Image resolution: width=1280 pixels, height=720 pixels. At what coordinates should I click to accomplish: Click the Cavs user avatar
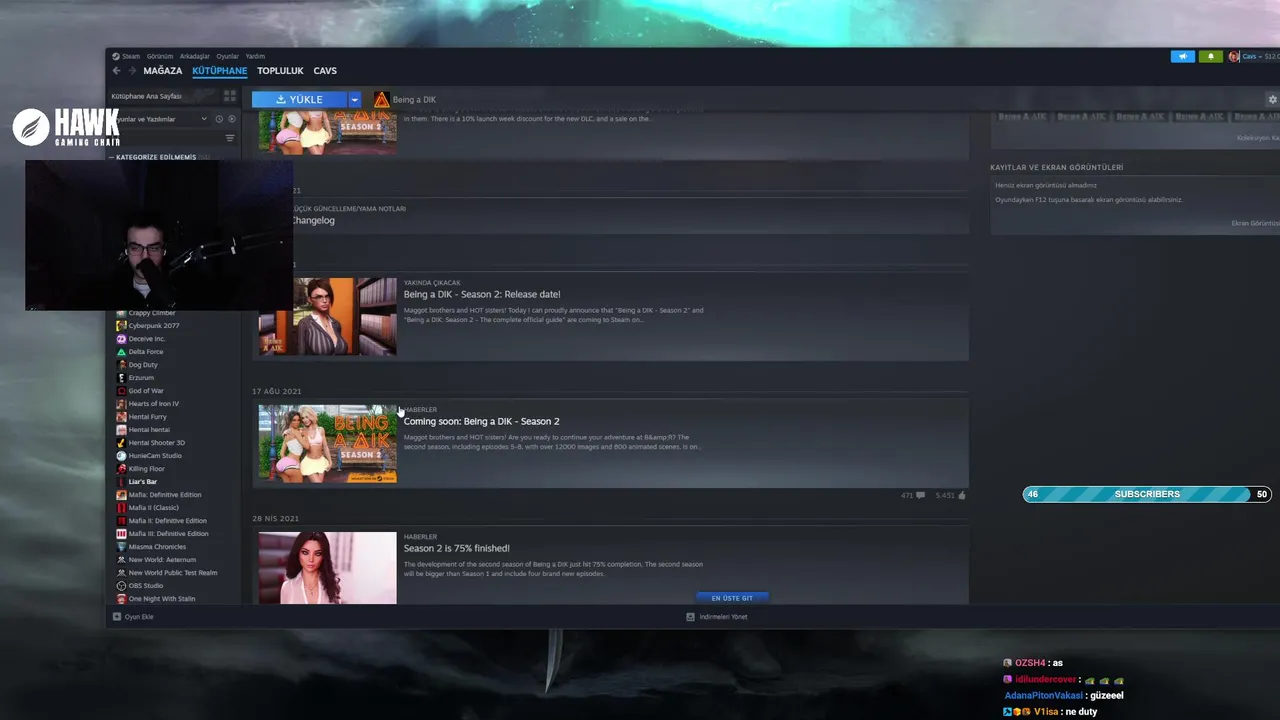pyautogui.click(x=1234, y=56)
